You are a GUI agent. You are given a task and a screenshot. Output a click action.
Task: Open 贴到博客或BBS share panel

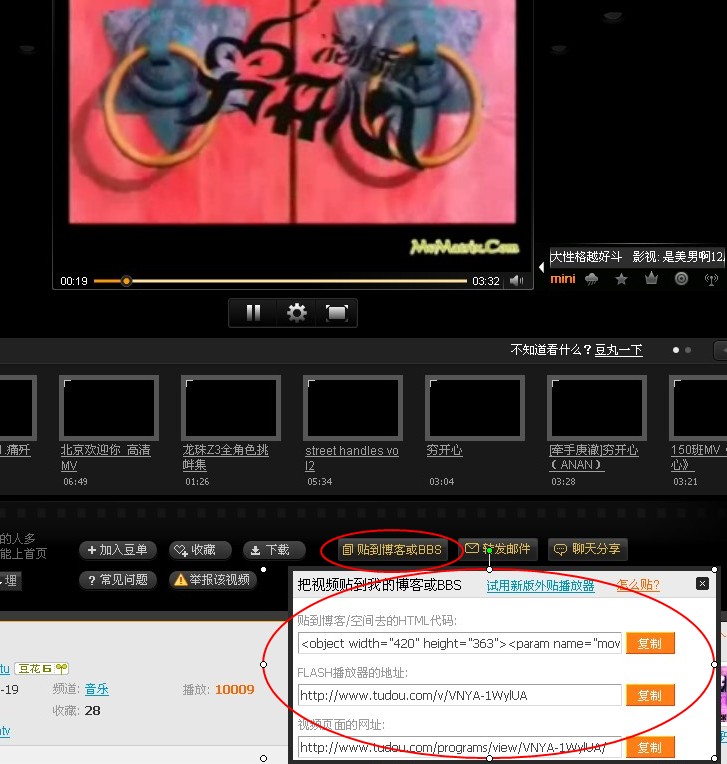pyautogui.click(x=391, y=550)
